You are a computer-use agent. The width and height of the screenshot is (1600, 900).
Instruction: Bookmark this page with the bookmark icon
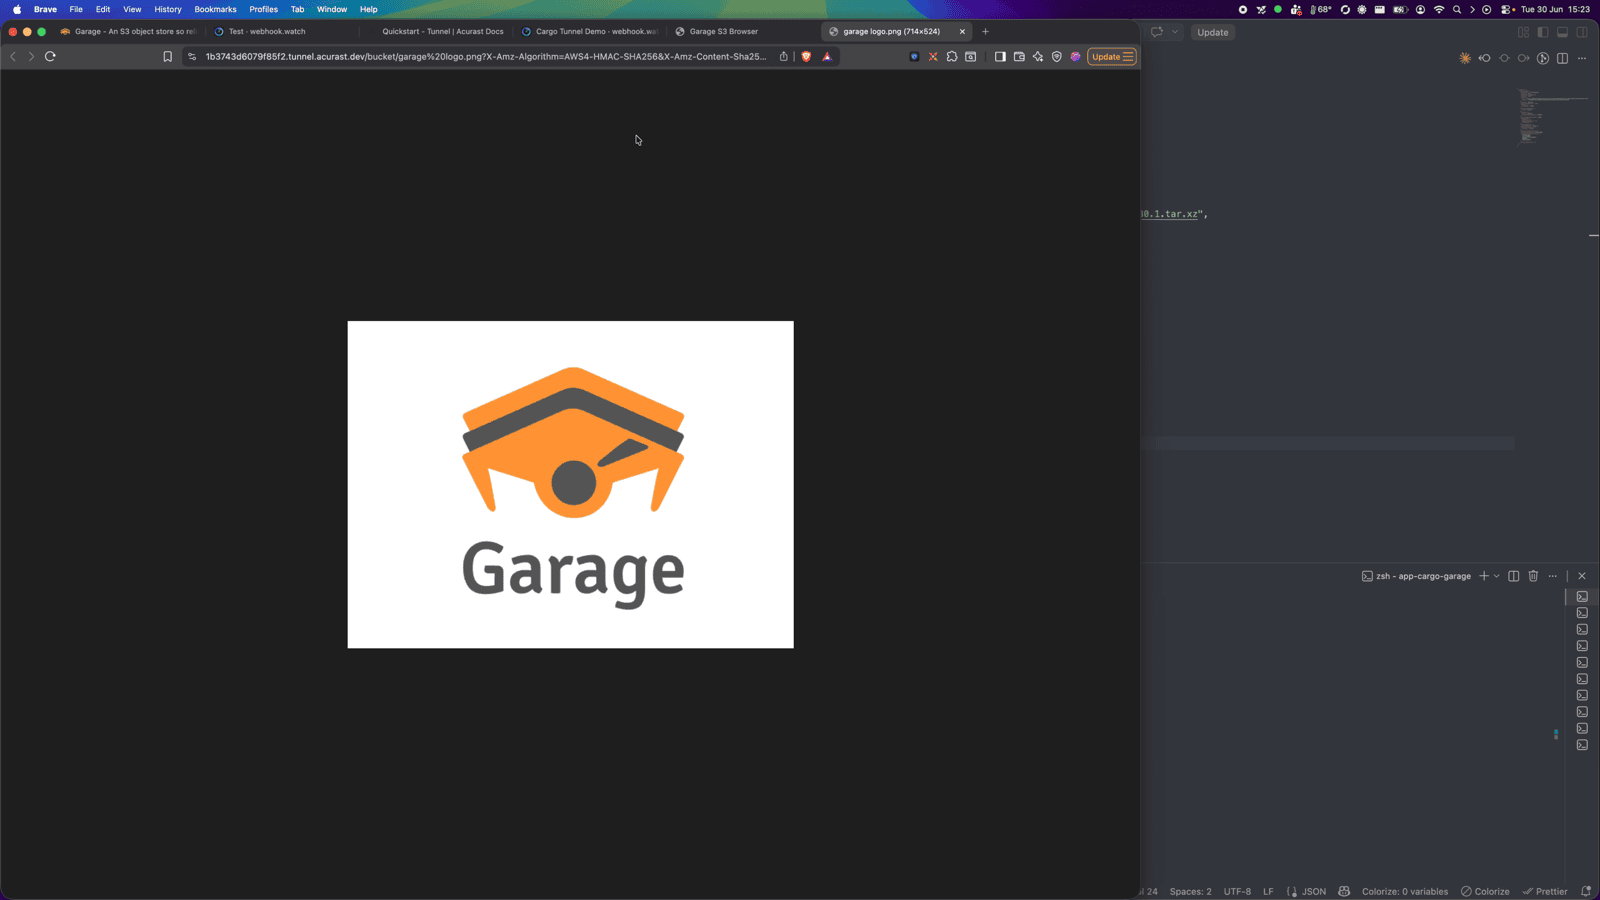[167, 56]
